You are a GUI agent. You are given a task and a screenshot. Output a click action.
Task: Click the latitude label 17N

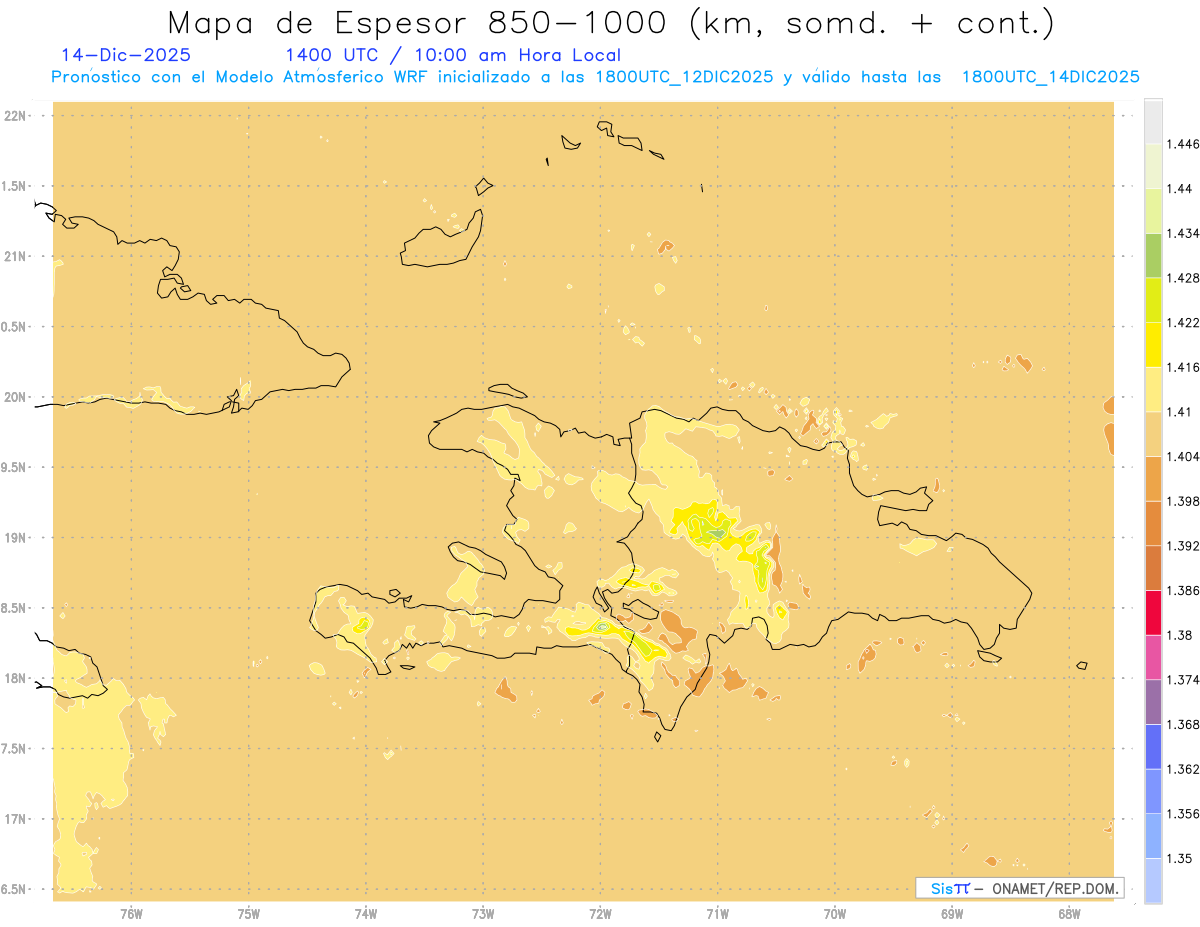pyautogui.click(x=15, y=819)
